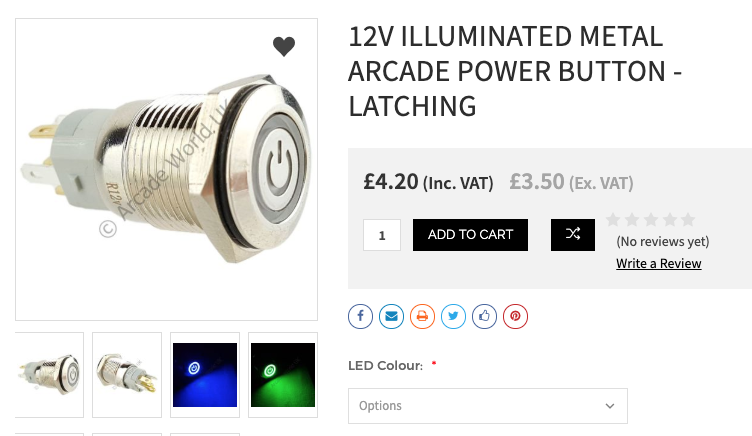Viewport: 752px width, 436px height.
Task: Rate product using the fifth star
Action: pos(688,219)
